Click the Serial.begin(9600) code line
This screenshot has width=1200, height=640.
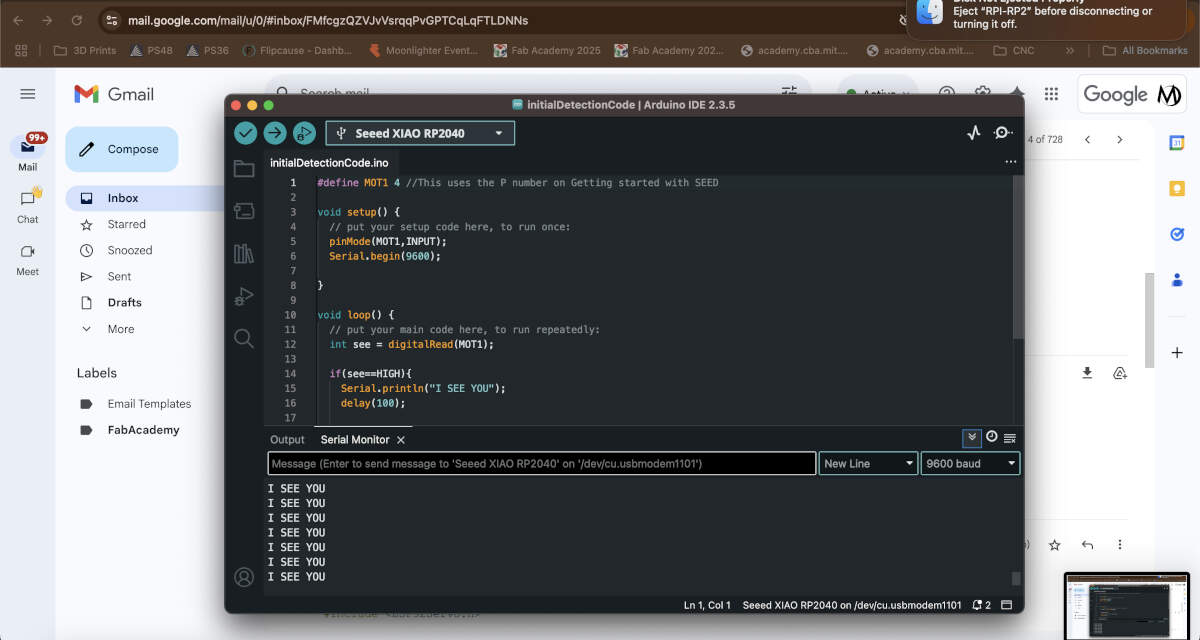click(x=385, y=256)
